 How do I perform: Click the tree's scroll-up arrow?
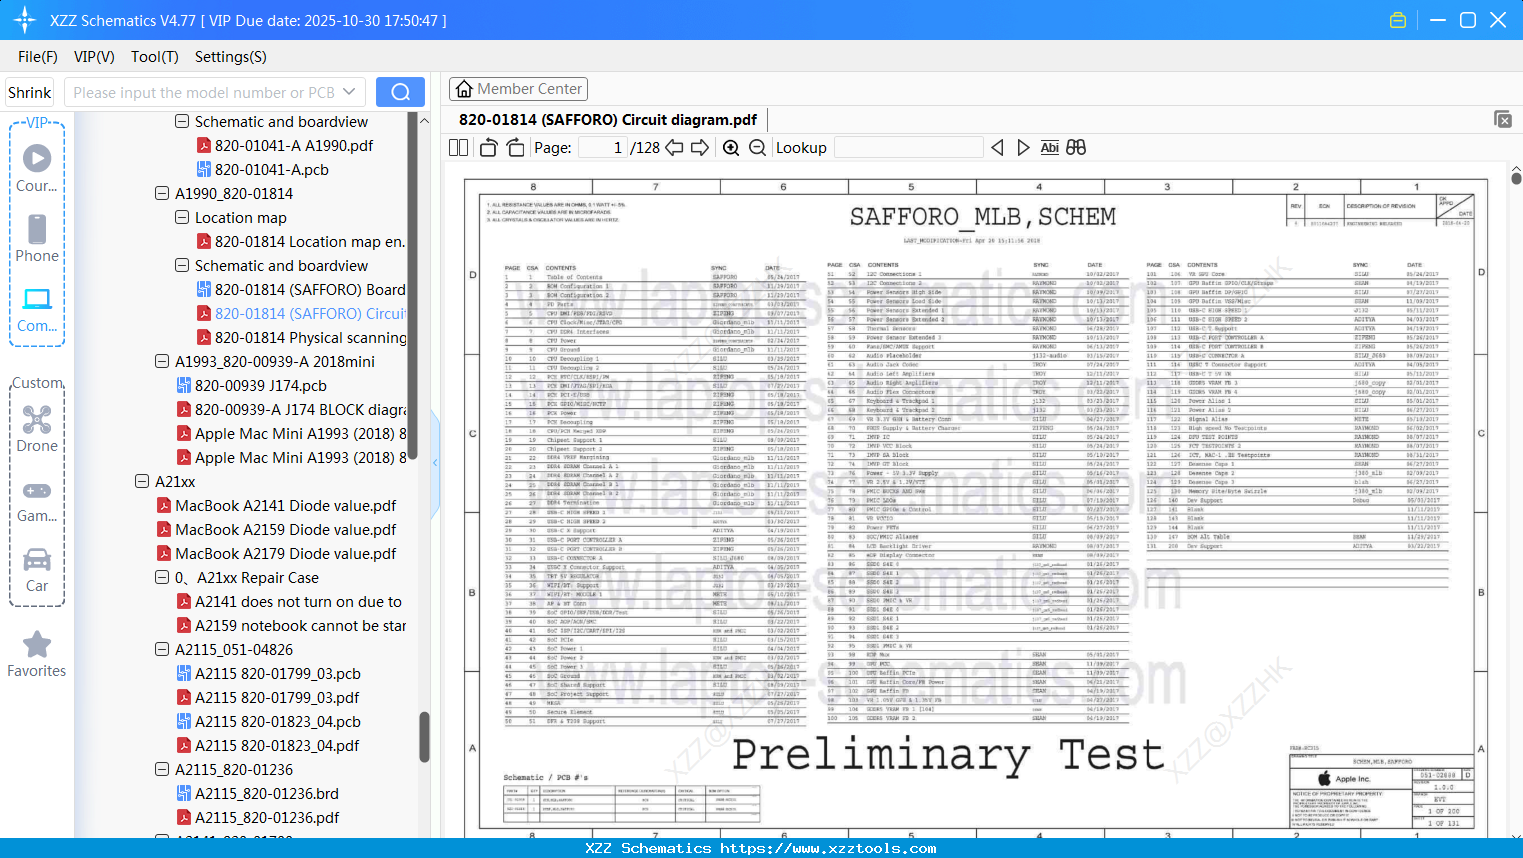click(x=424, y=120)
